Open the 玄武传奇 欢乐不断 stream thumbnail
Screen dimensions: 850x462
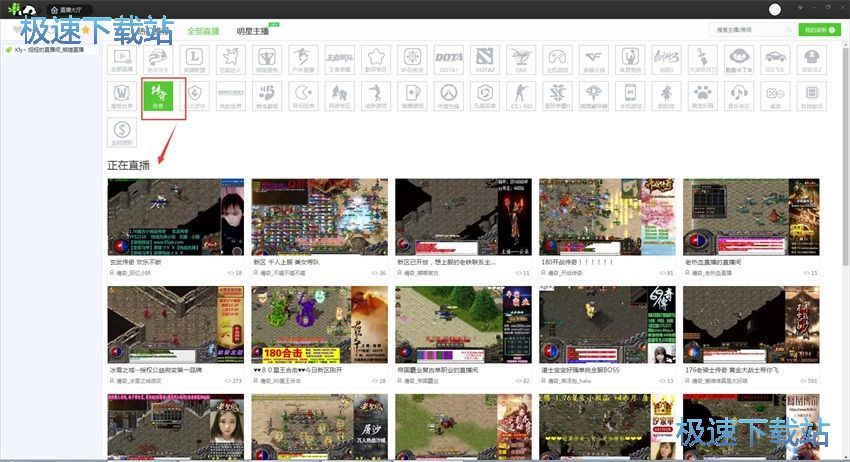coord(176,217)
